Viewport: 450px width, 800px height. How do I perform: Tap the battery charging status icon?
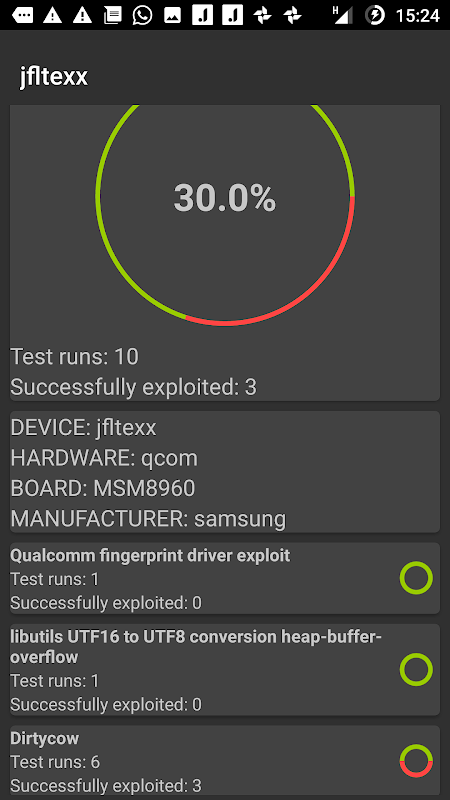[x=375, y=16]
